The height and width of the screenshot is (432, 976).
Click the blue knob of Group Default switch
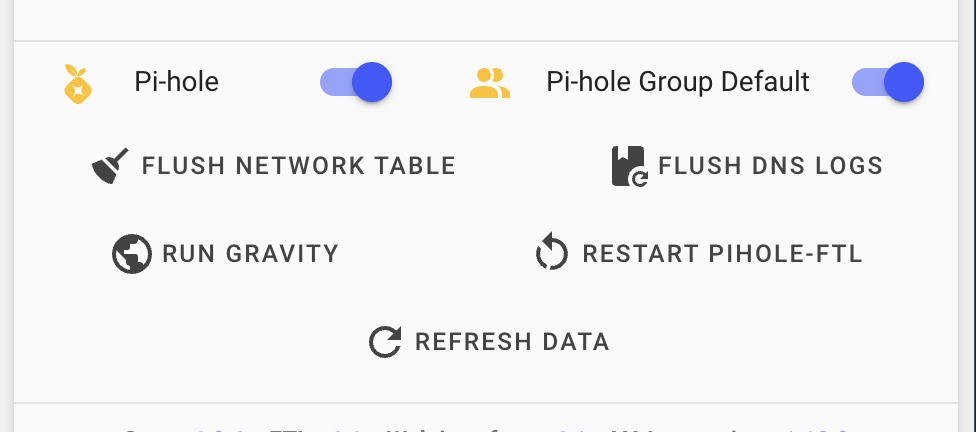904,82
